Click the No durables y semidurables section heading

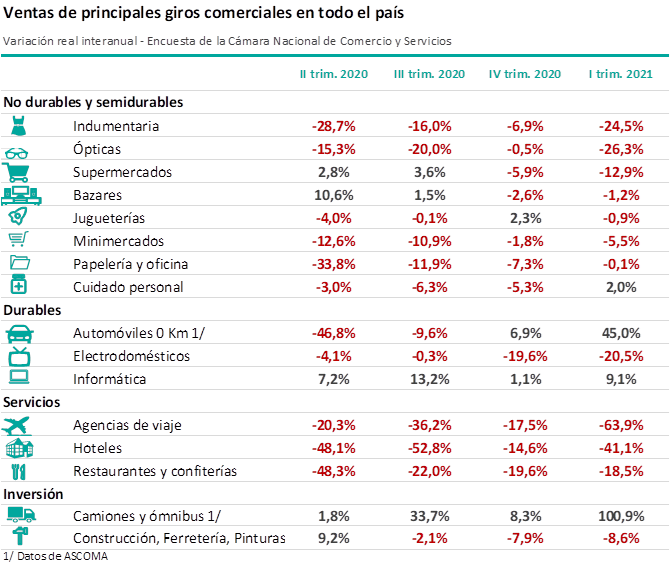93,103
